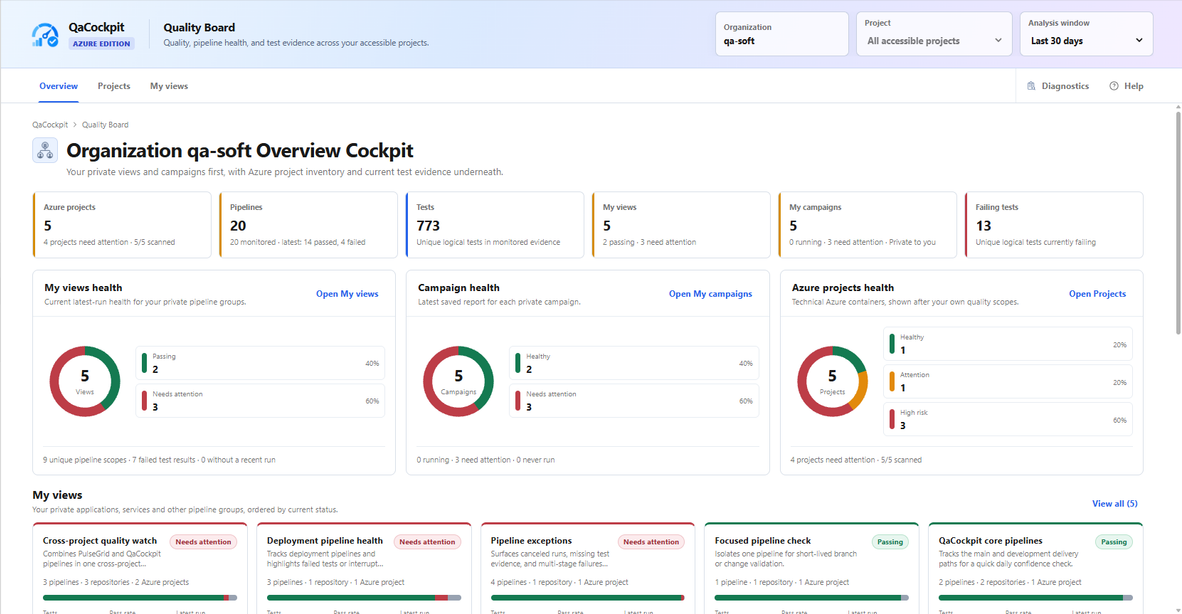This screenshot has height=614, width=1182.
Task: Click the green Passing color bar in My views health
Action: (x=144, y=363)
